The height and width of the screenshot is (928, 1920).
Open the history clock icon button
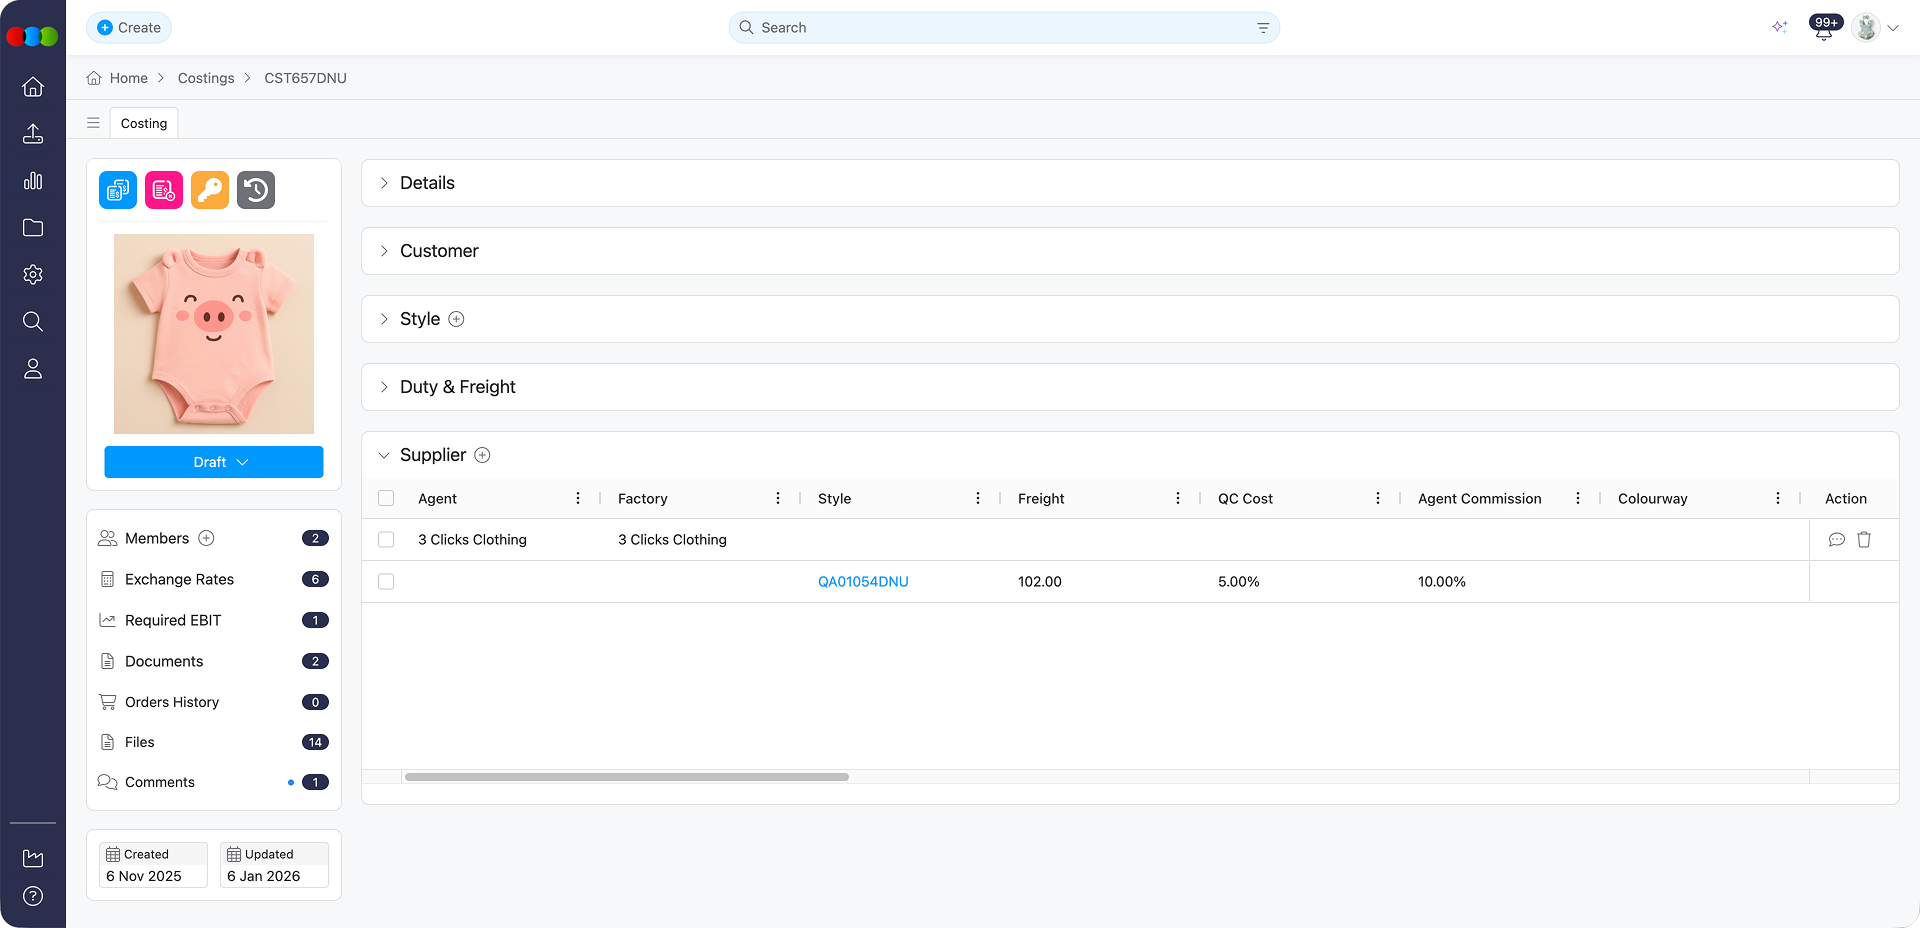(x=256, y=190)
